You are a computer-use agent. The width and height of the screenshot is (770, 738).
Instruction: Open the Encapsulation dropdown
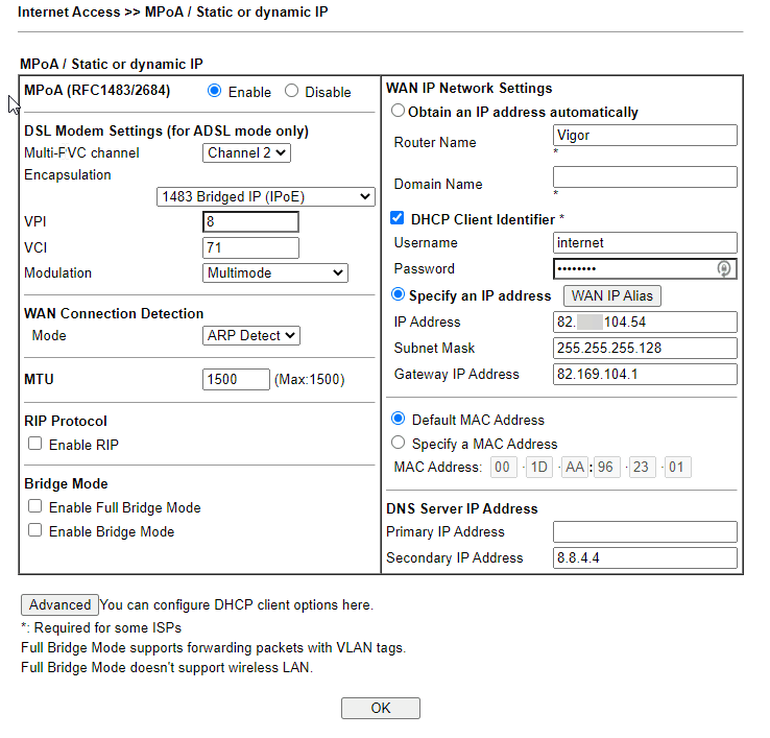[266, 197]
